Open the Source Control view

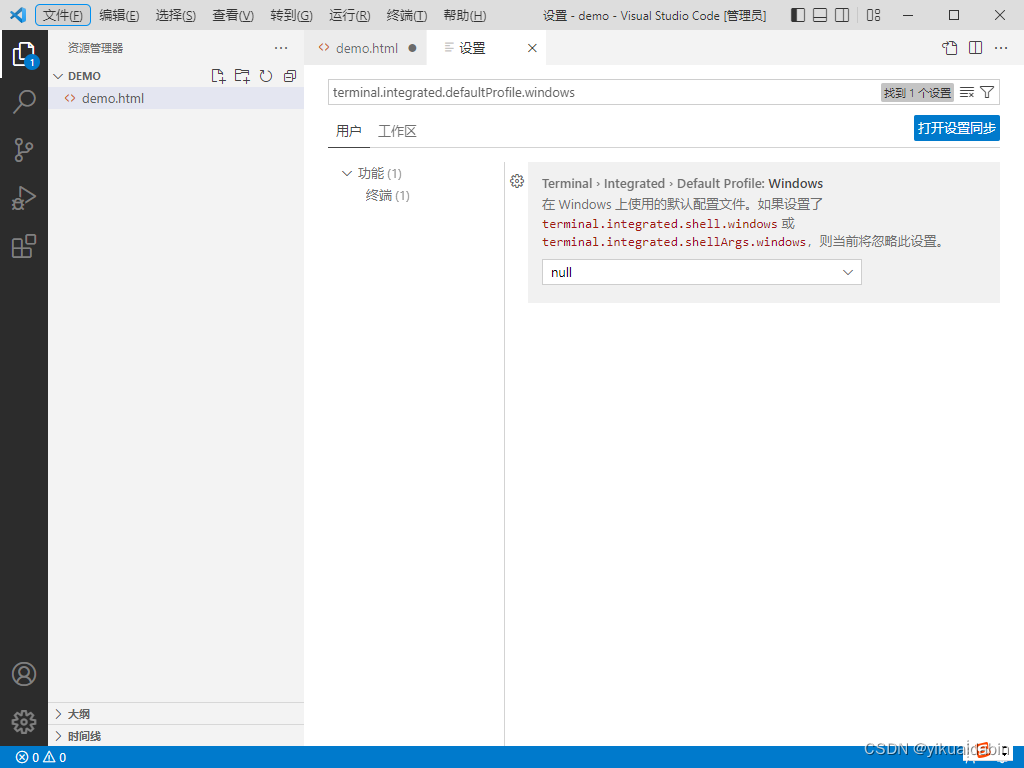tap(24, 150)
